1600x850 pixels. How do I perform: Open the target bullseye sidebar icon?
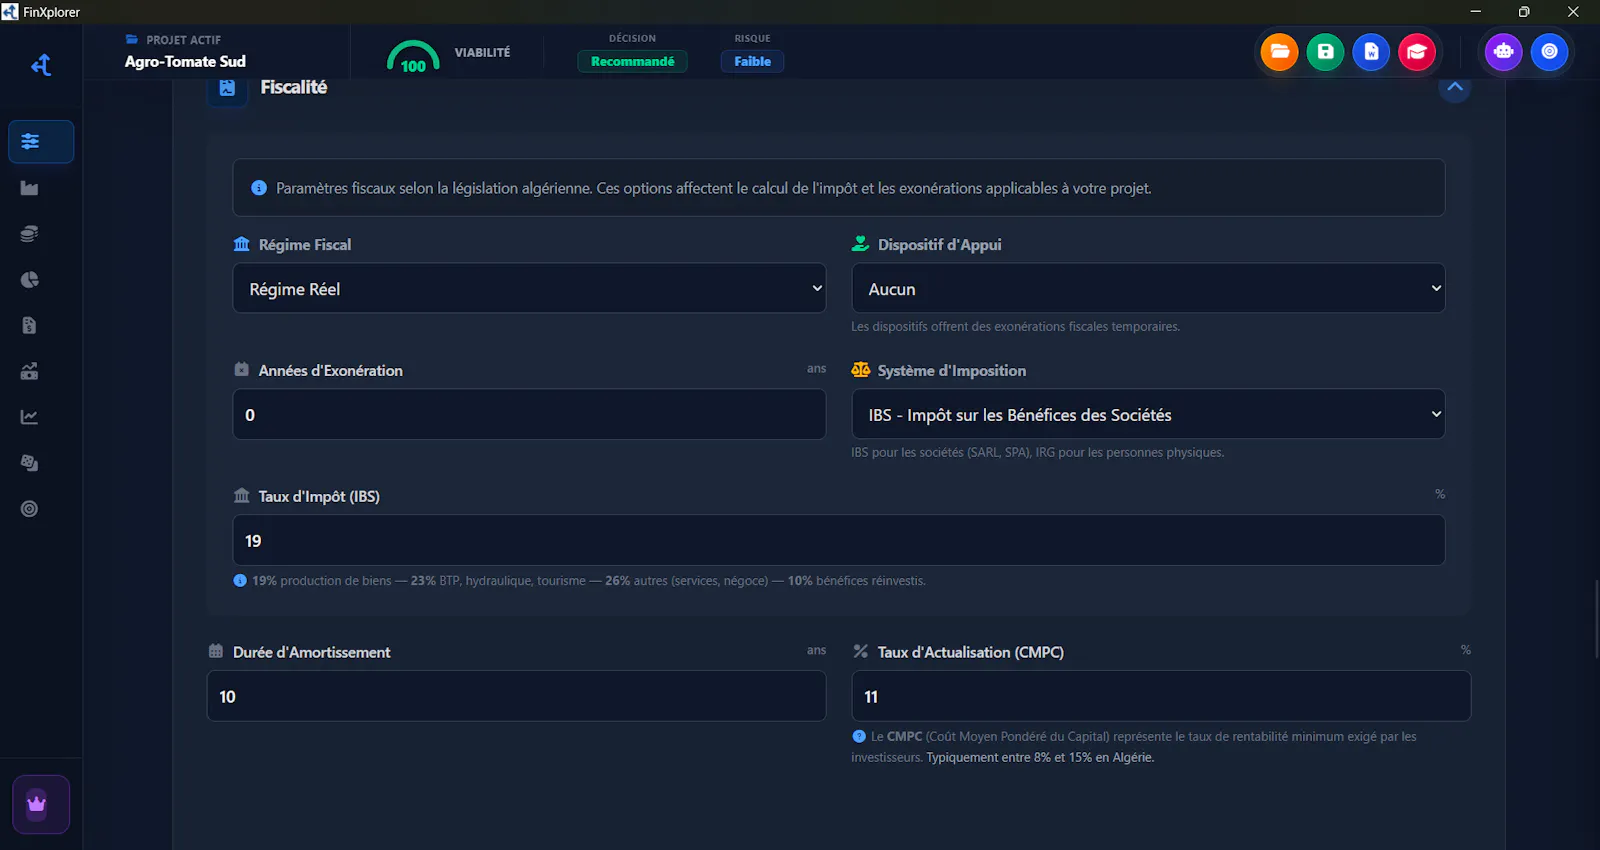click(30, 509)
